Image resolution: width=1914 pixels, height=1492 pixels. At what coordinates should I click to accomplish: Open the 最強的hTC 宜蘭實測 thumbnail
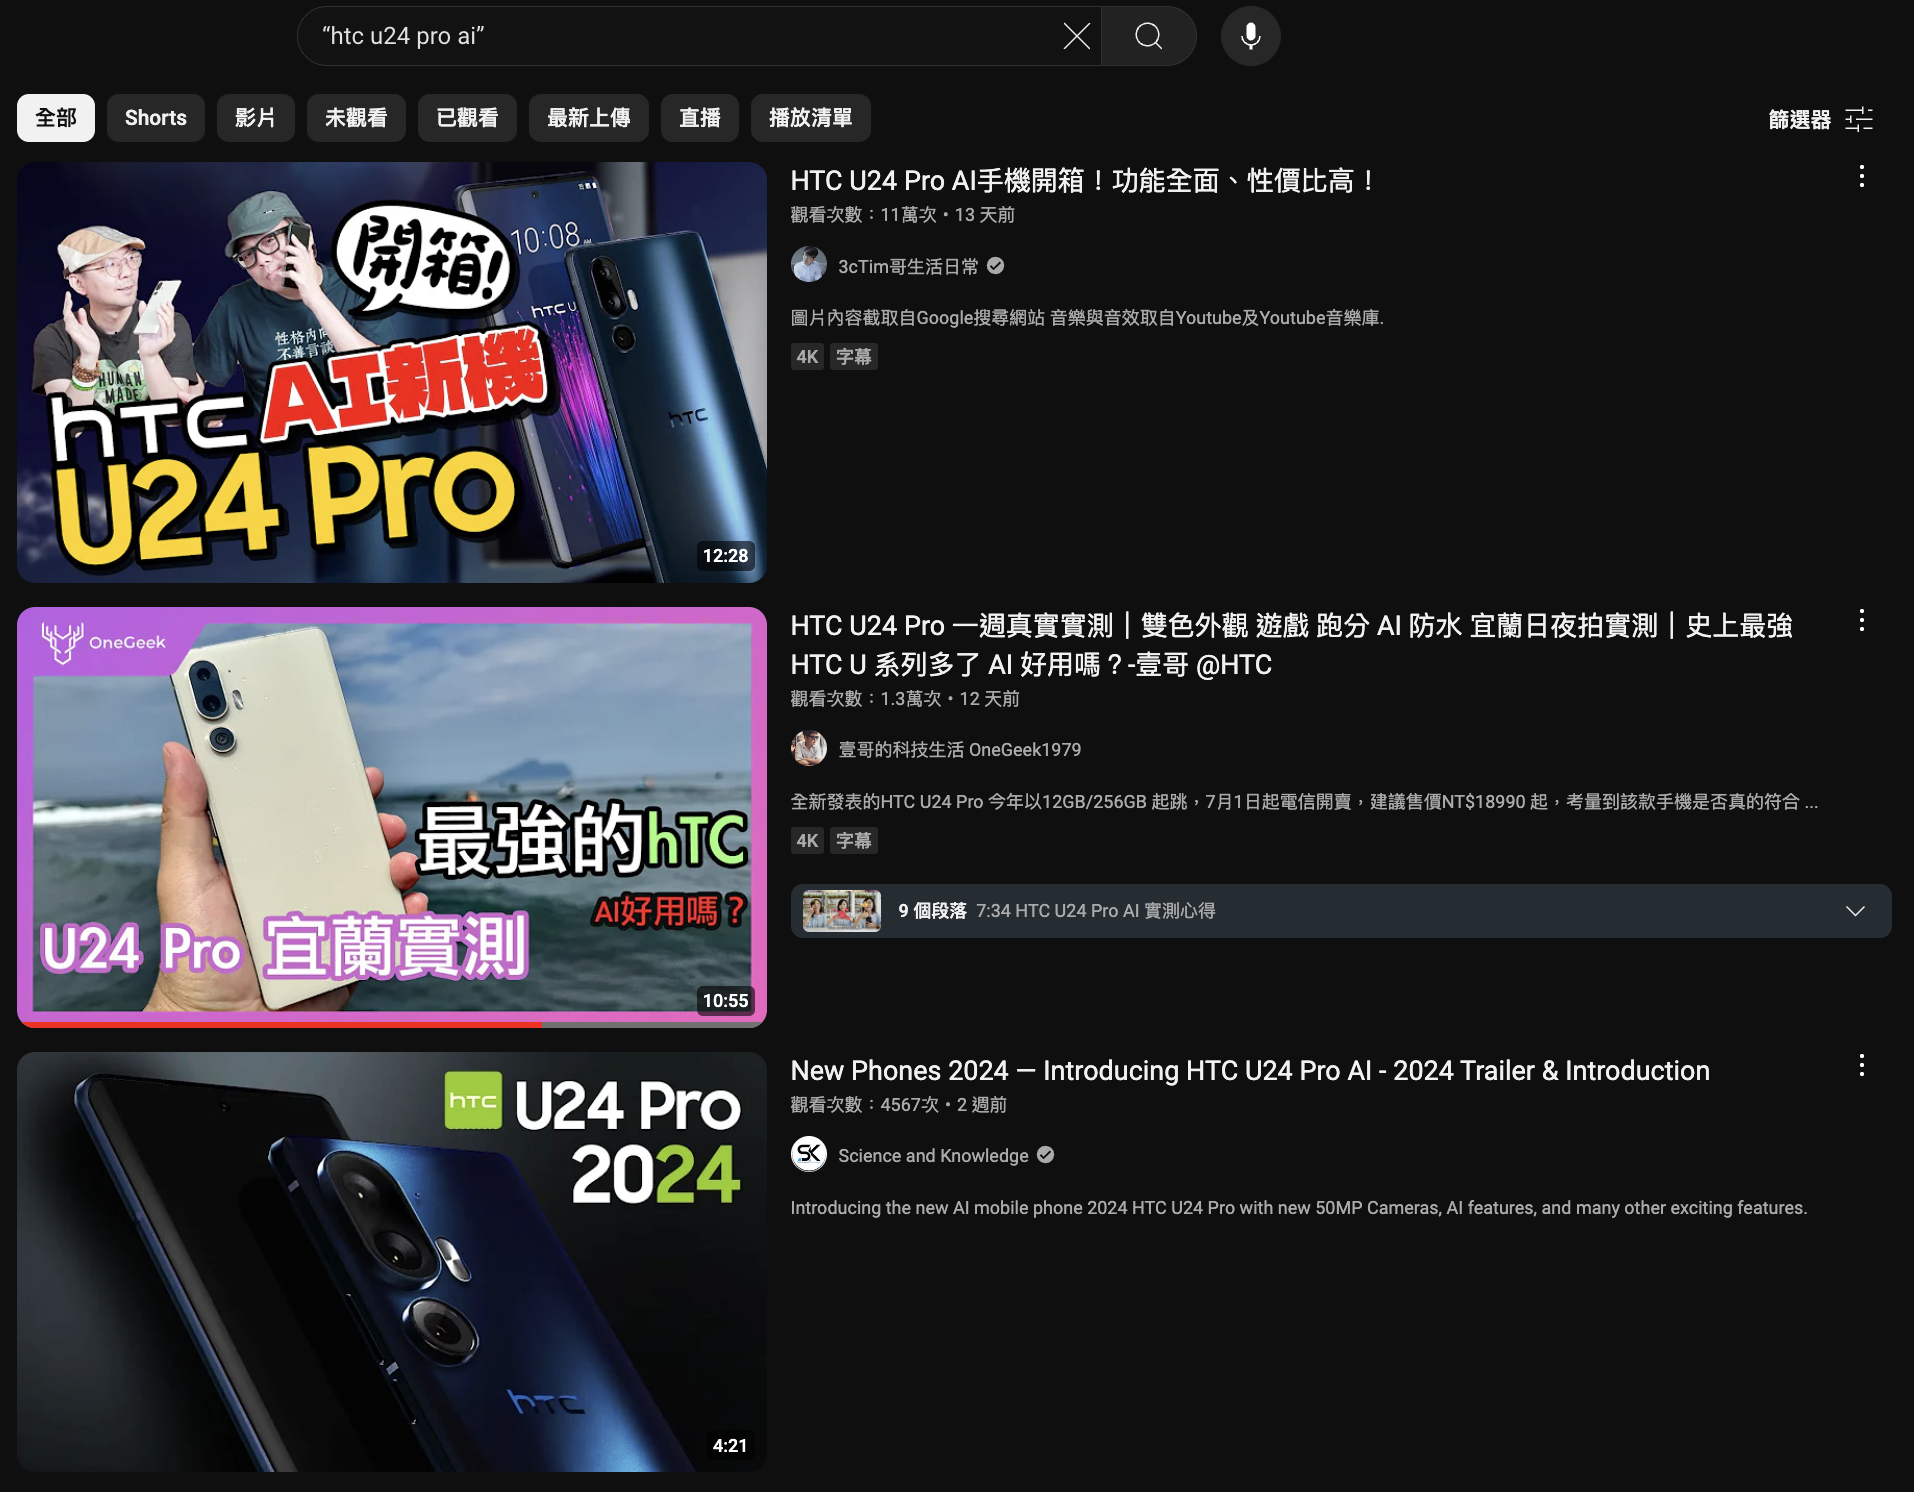click(392, 817)
